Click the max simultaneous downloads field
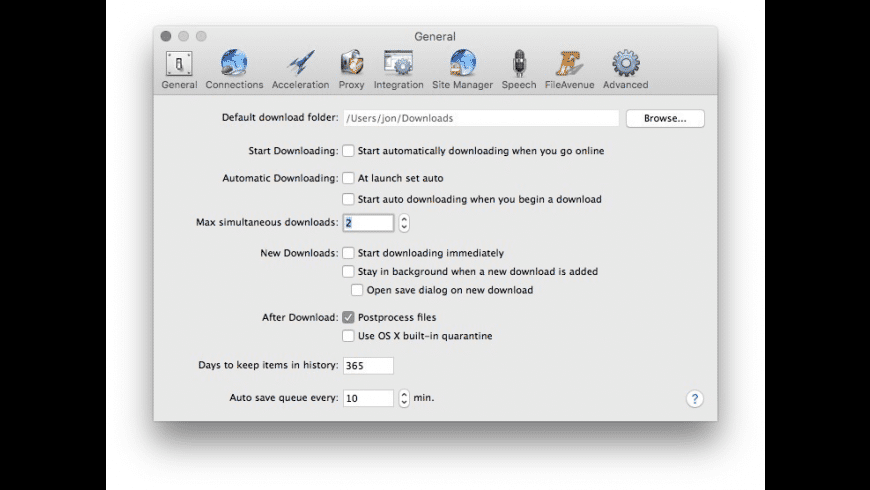The image size is (870, 490). pos(368,223)
